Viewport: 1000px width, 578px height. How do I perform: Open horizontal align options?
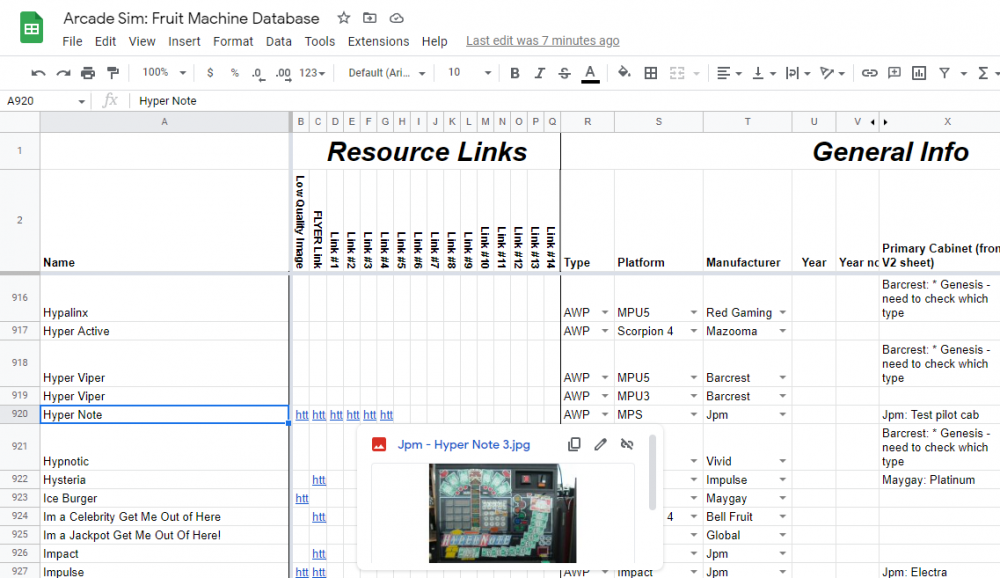click(729, 73)
